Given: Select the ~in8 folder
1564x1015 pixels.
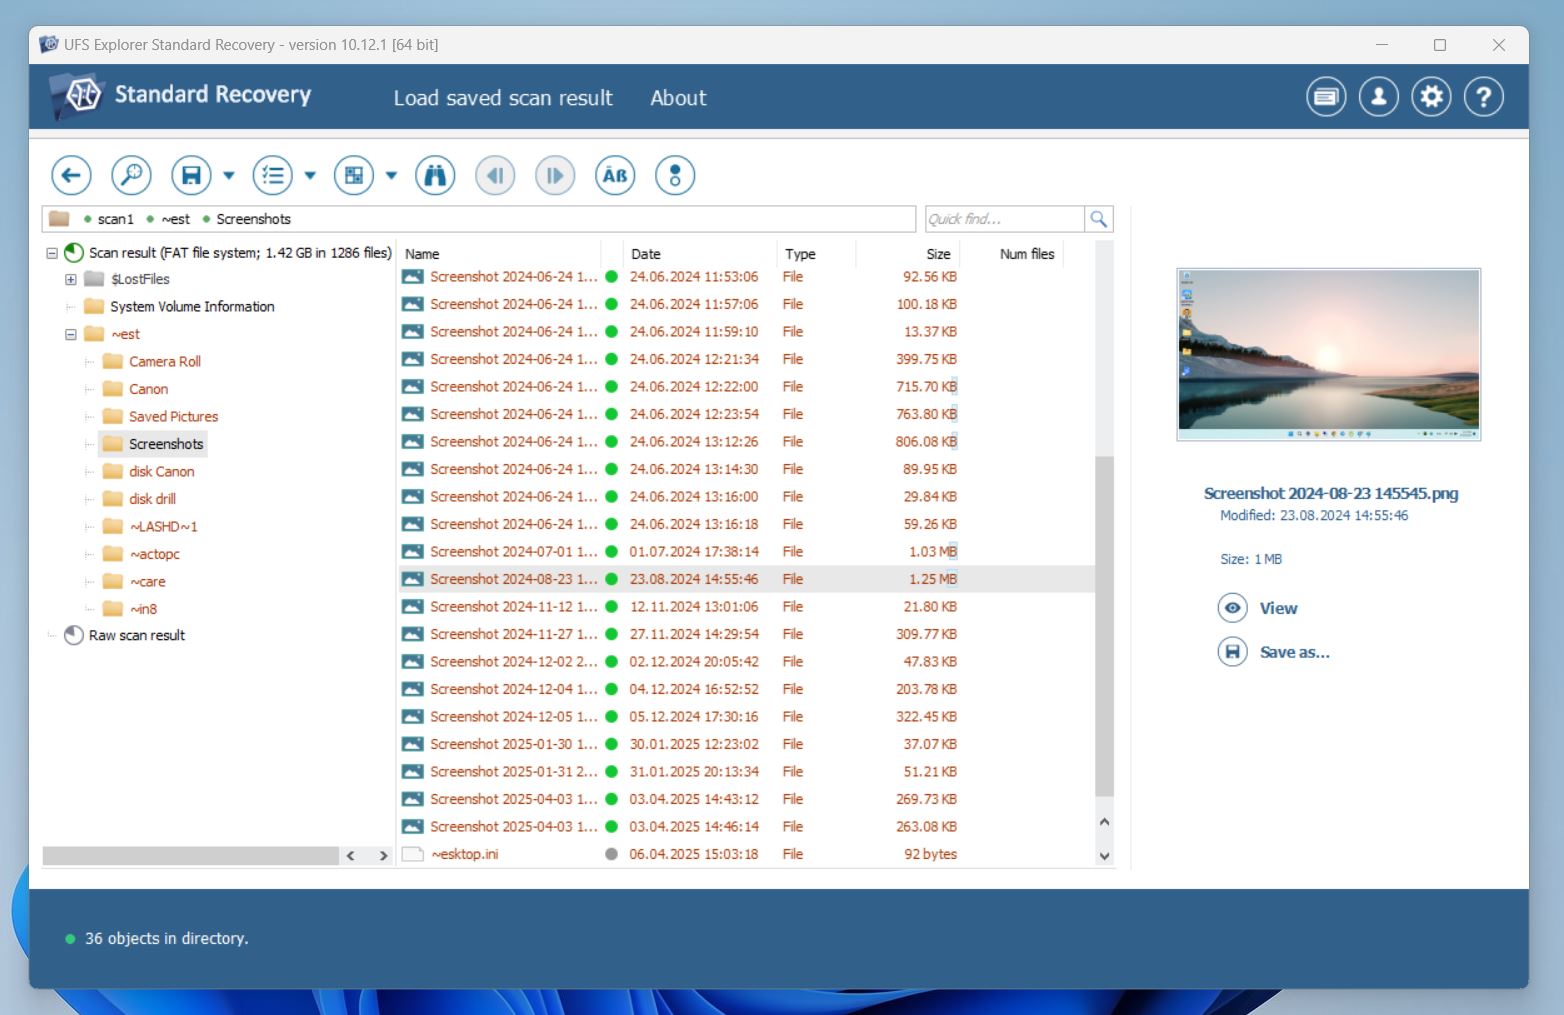Looking at the screenshot, I should (143, 609).
